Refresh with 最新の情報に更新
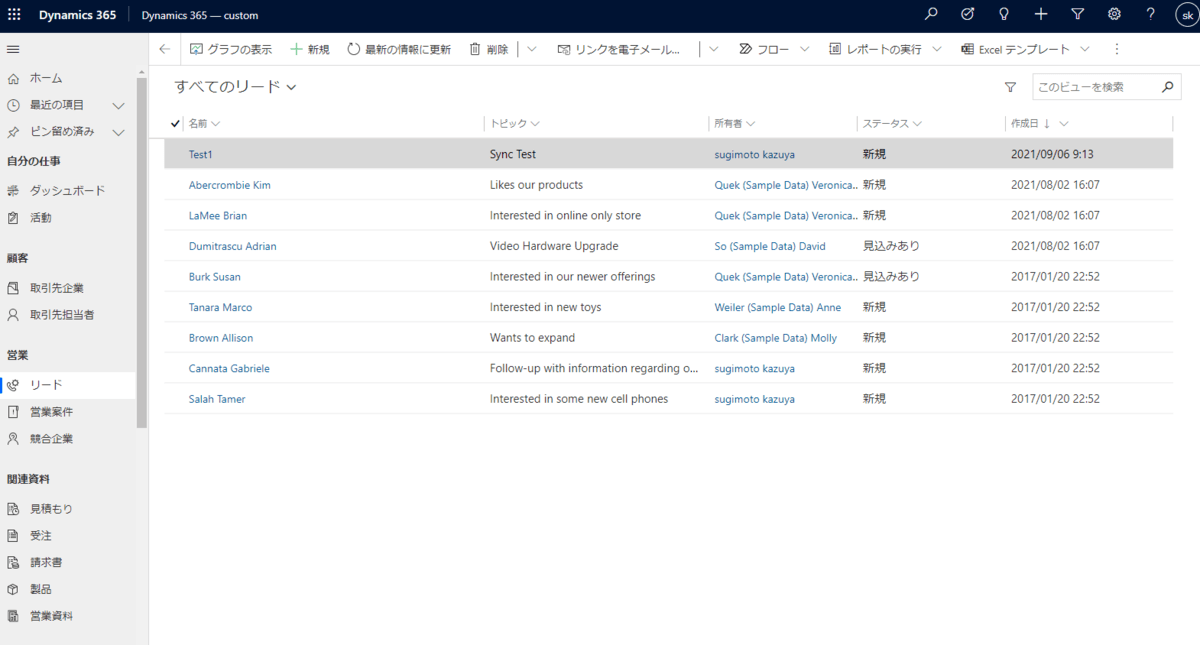 coord(399,49)
